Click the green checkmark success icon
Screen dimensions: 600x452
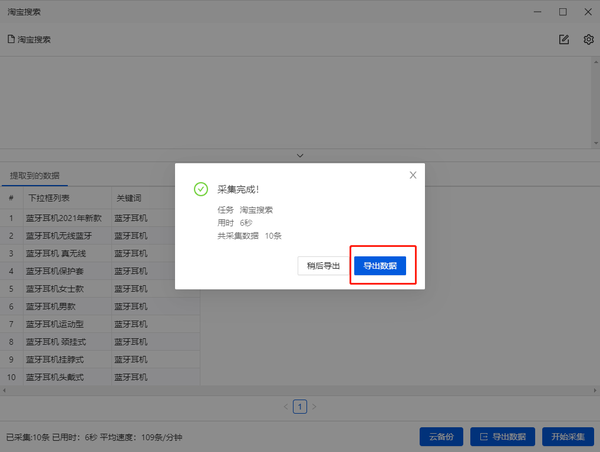[x=201, y=189]
